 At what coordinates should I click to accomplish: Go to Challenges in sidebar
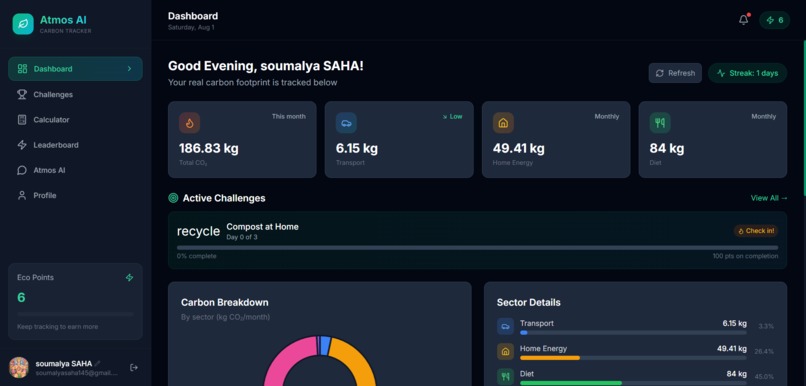75,95
